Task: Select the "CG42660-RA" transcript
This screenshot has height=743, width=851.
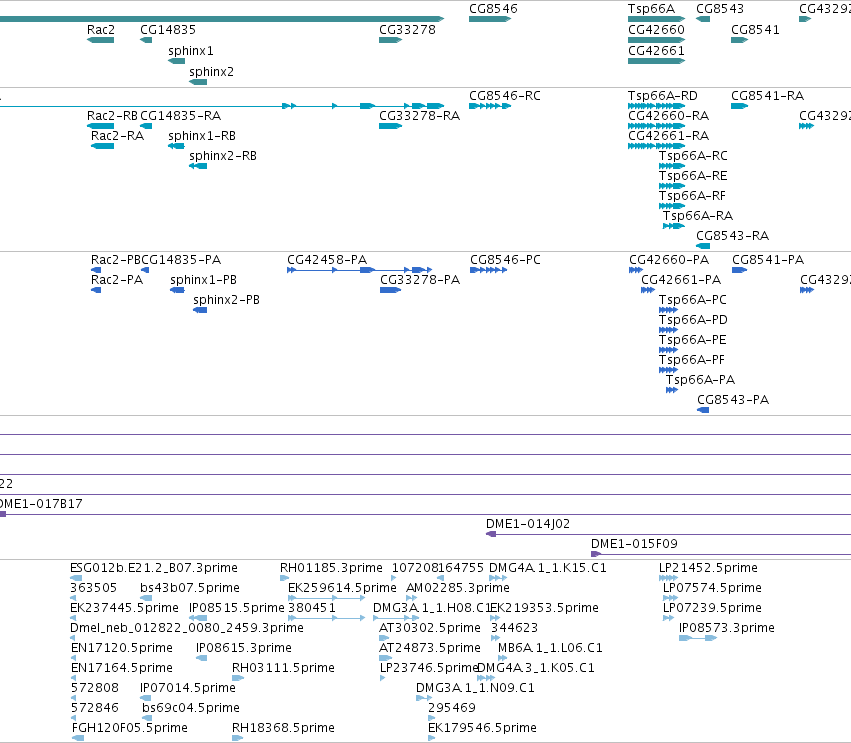Action: pyautogui.click(x=668, y=116)
